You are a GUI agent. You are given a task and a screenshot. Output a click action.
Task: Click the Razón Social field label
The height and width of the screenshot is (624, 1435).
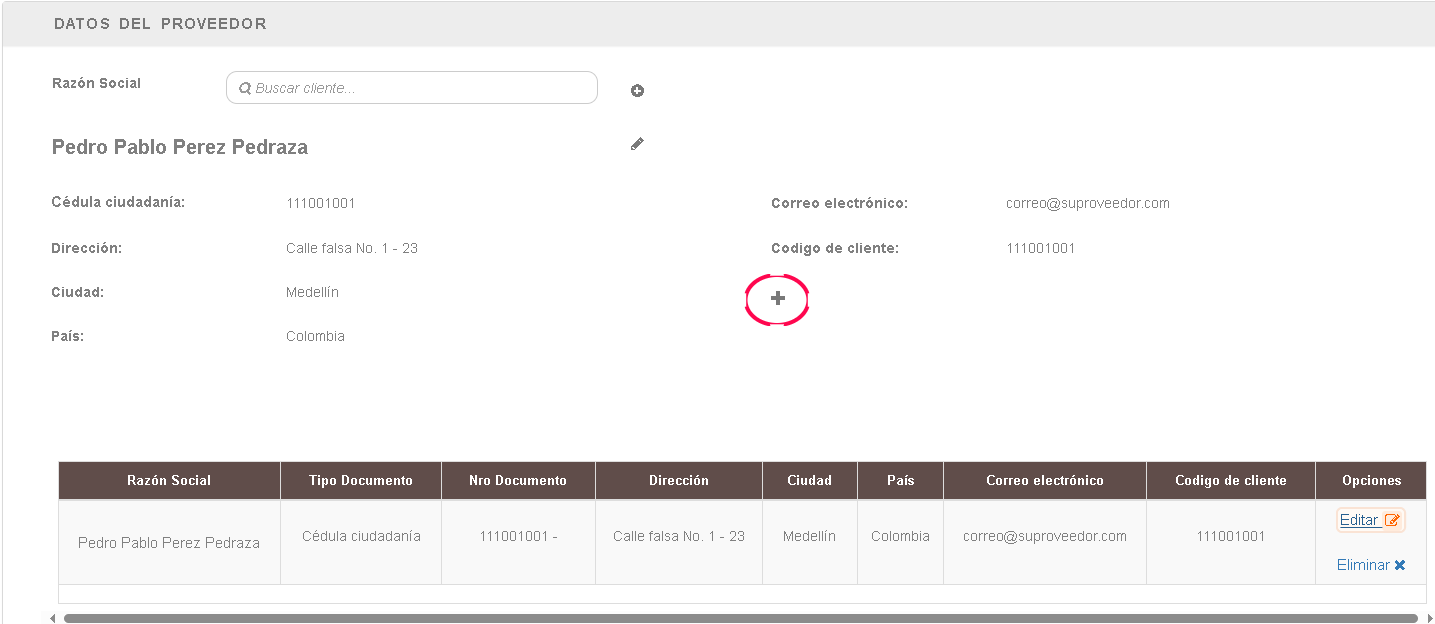click(97, 83)
